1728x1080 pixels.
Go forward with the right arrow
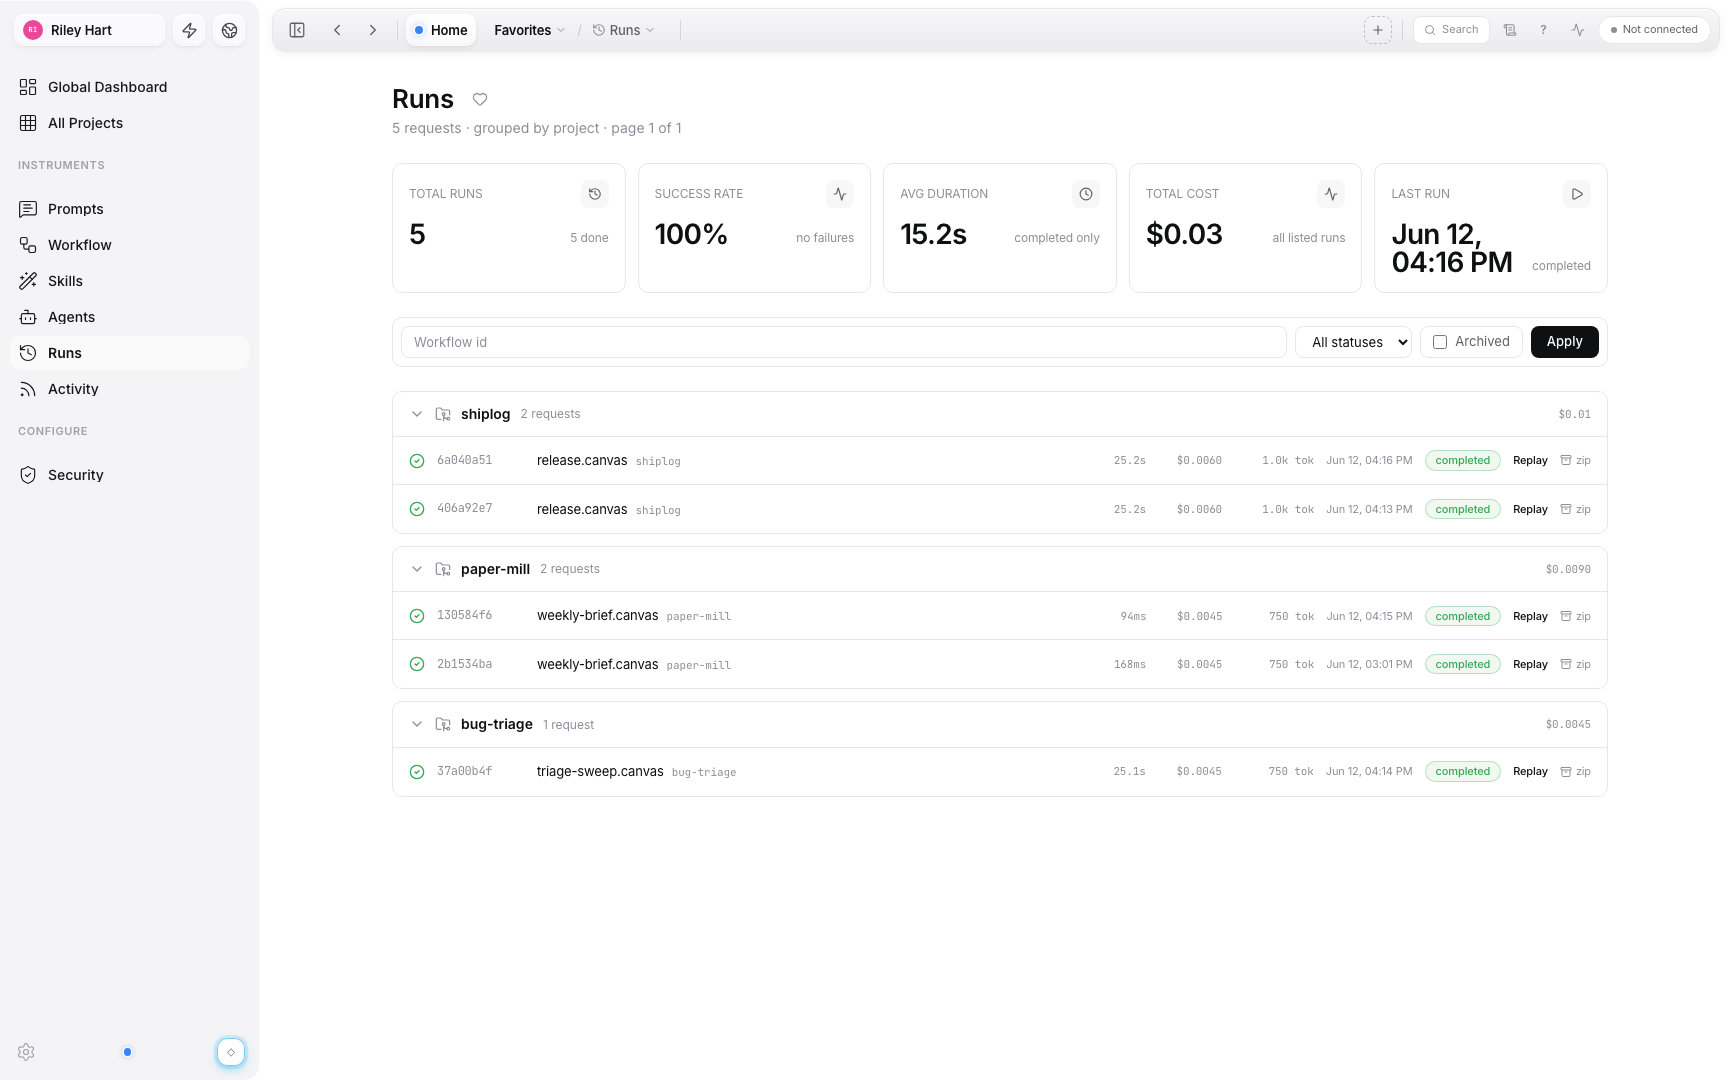click(373, 30)
